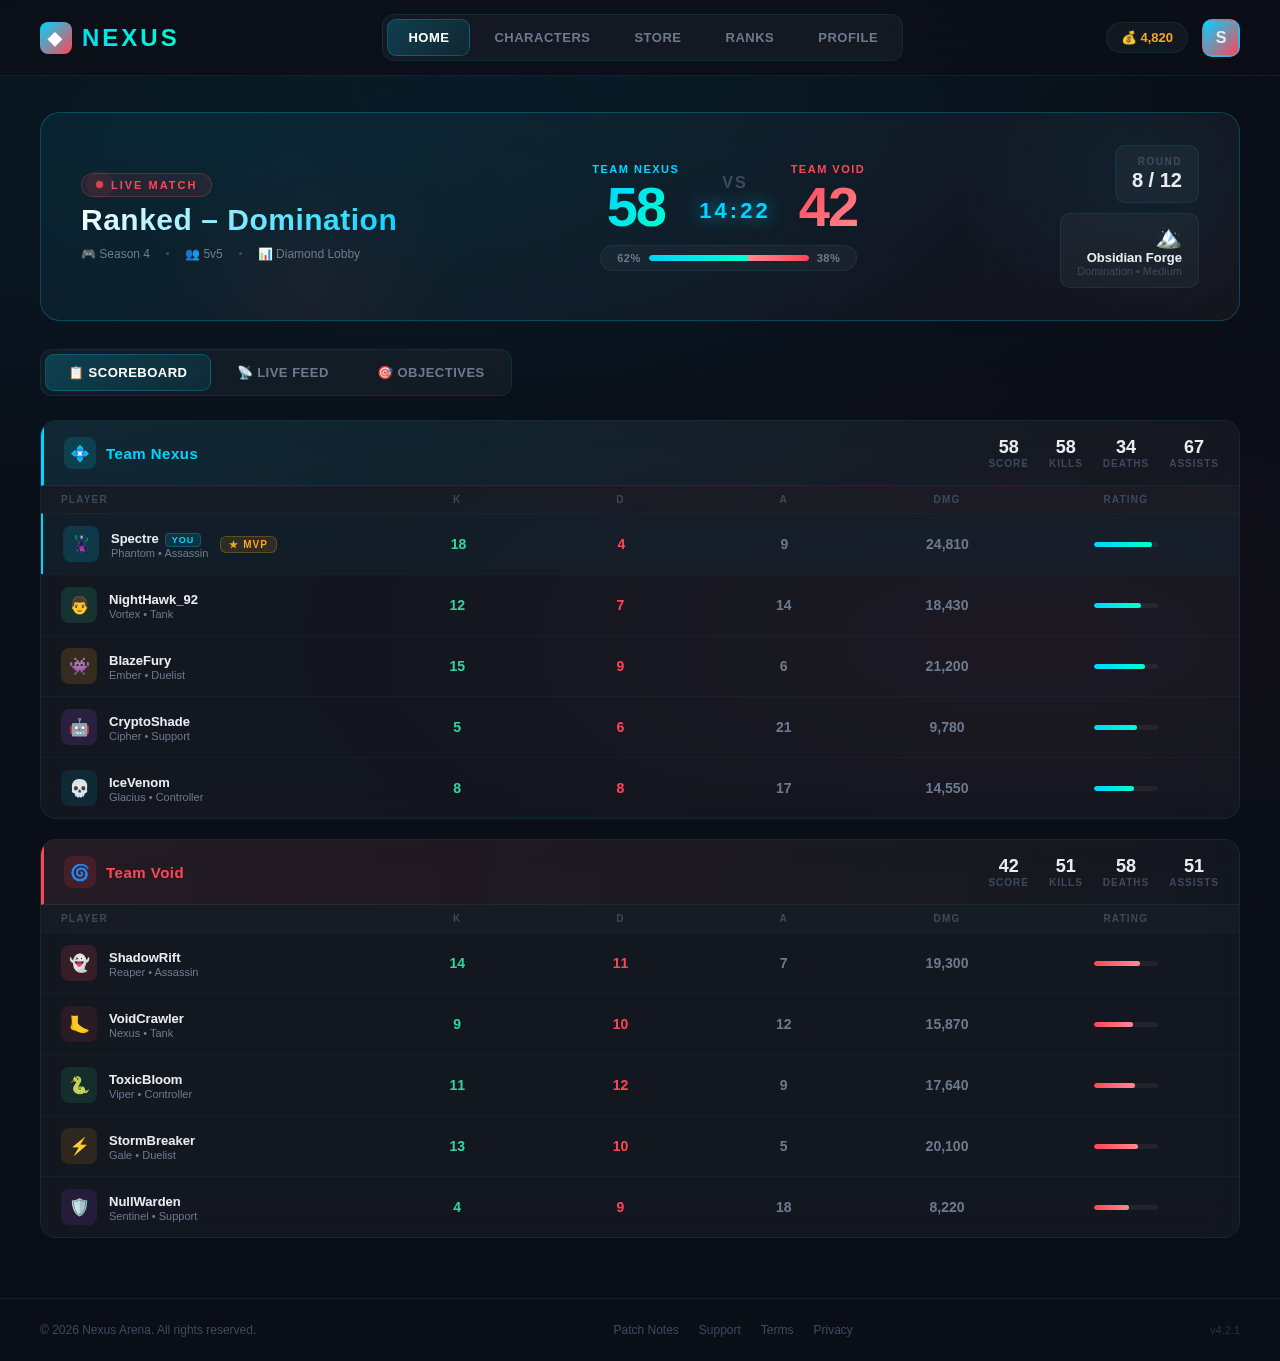Image resolution: width=1280 pixels, height=1361 pixels.
Task: Click IceVenom's skull avatar icon
Action: pos(79,788)
